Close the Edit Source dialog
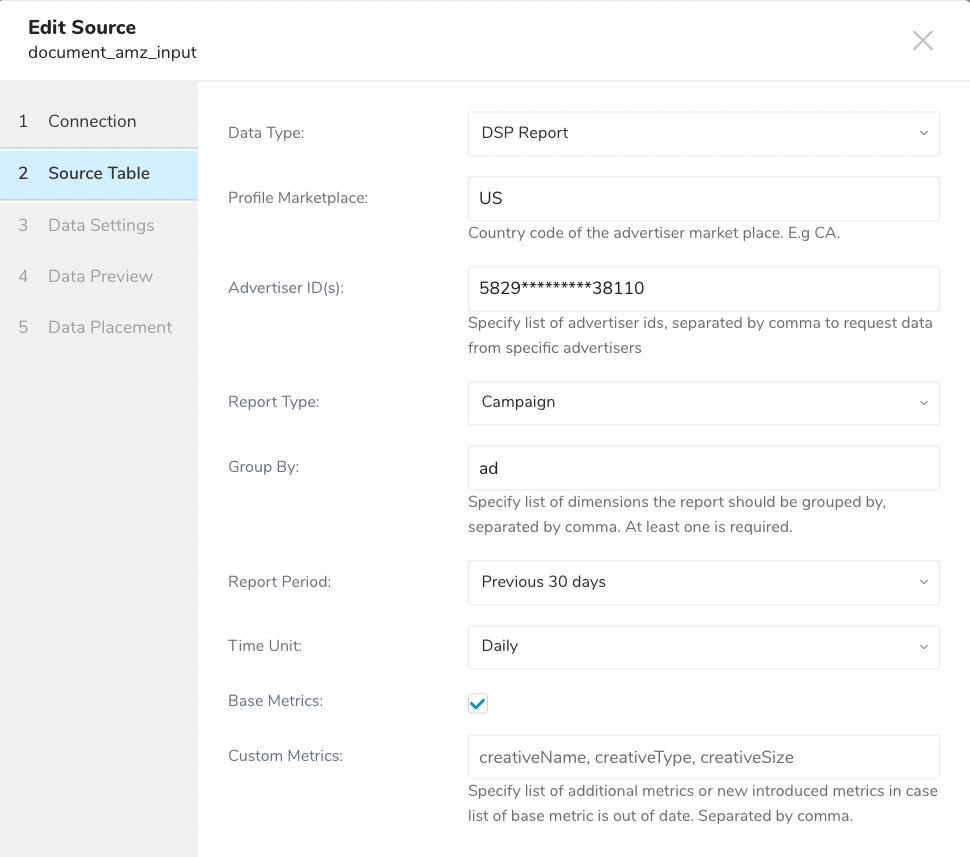970x857 pixels. (x=922, y=40)
